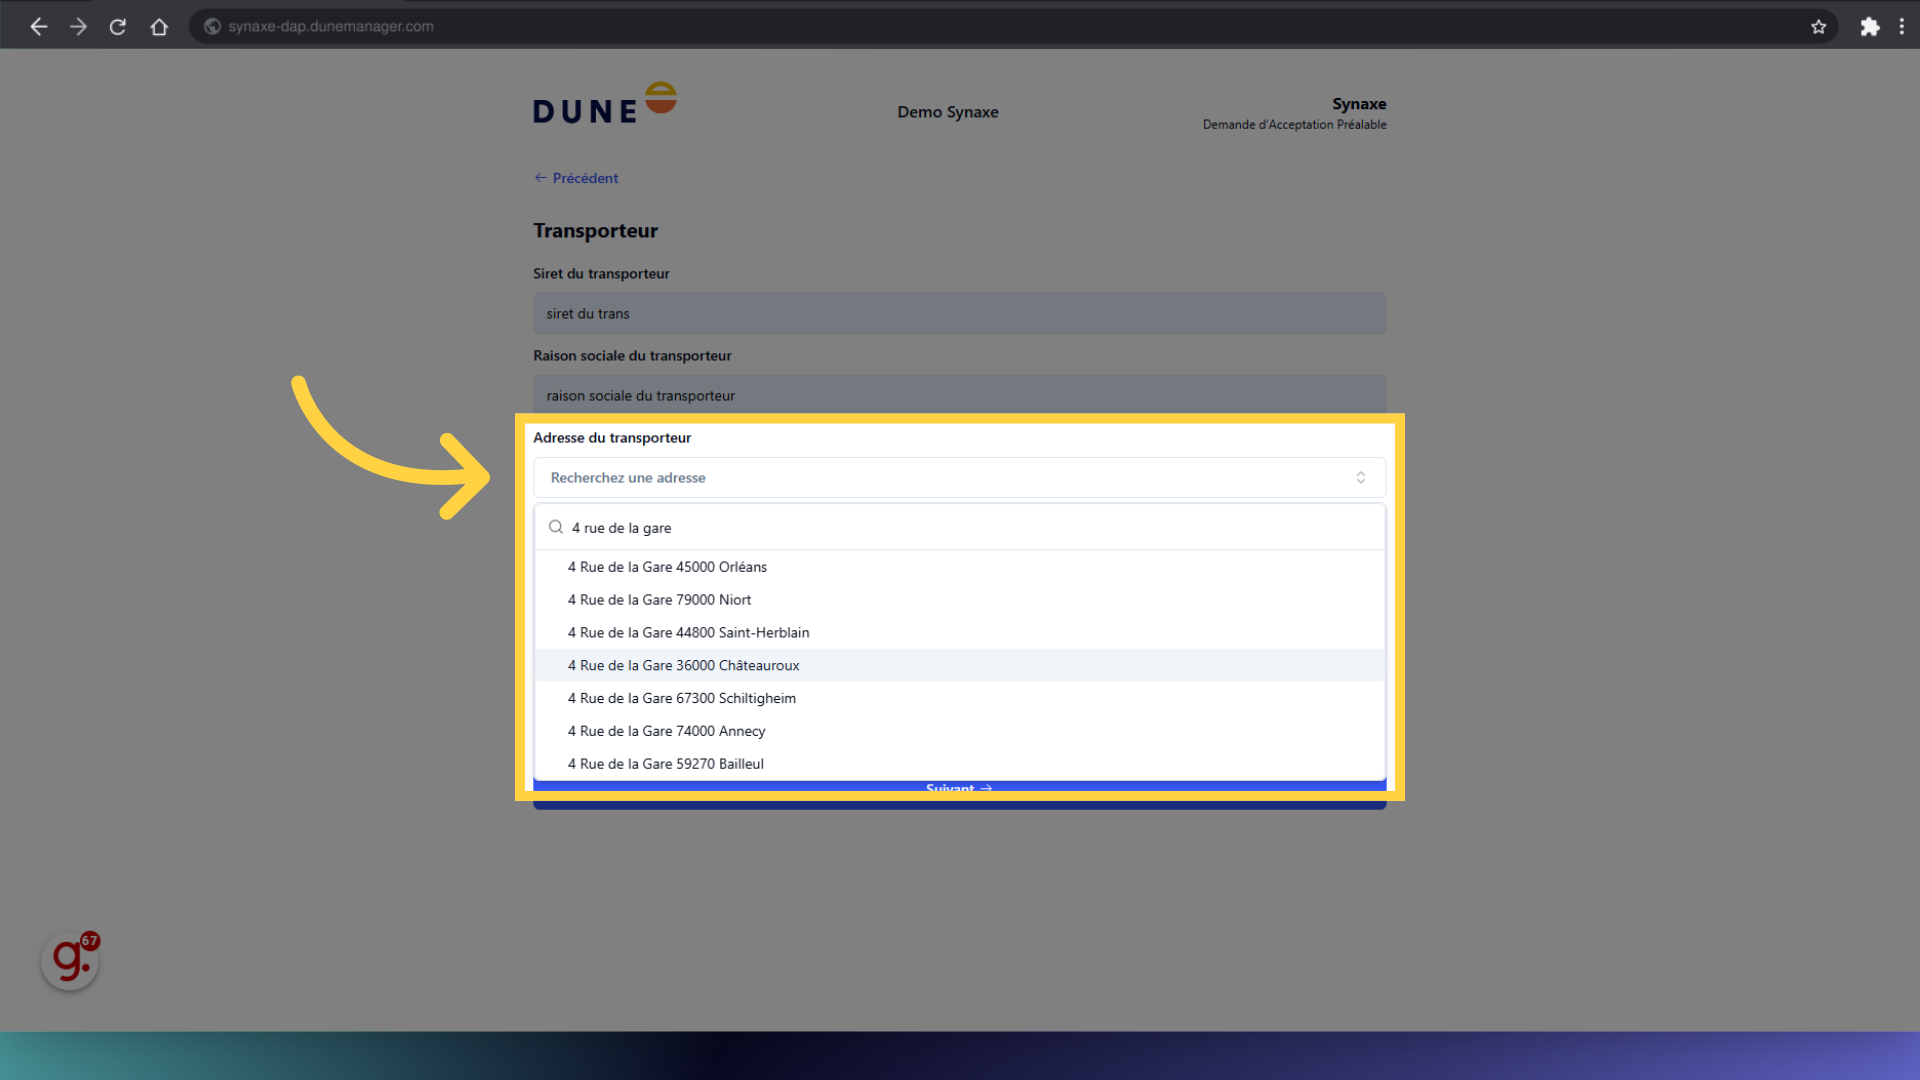Click the Siret du transporteur input field

pos(958,314)
